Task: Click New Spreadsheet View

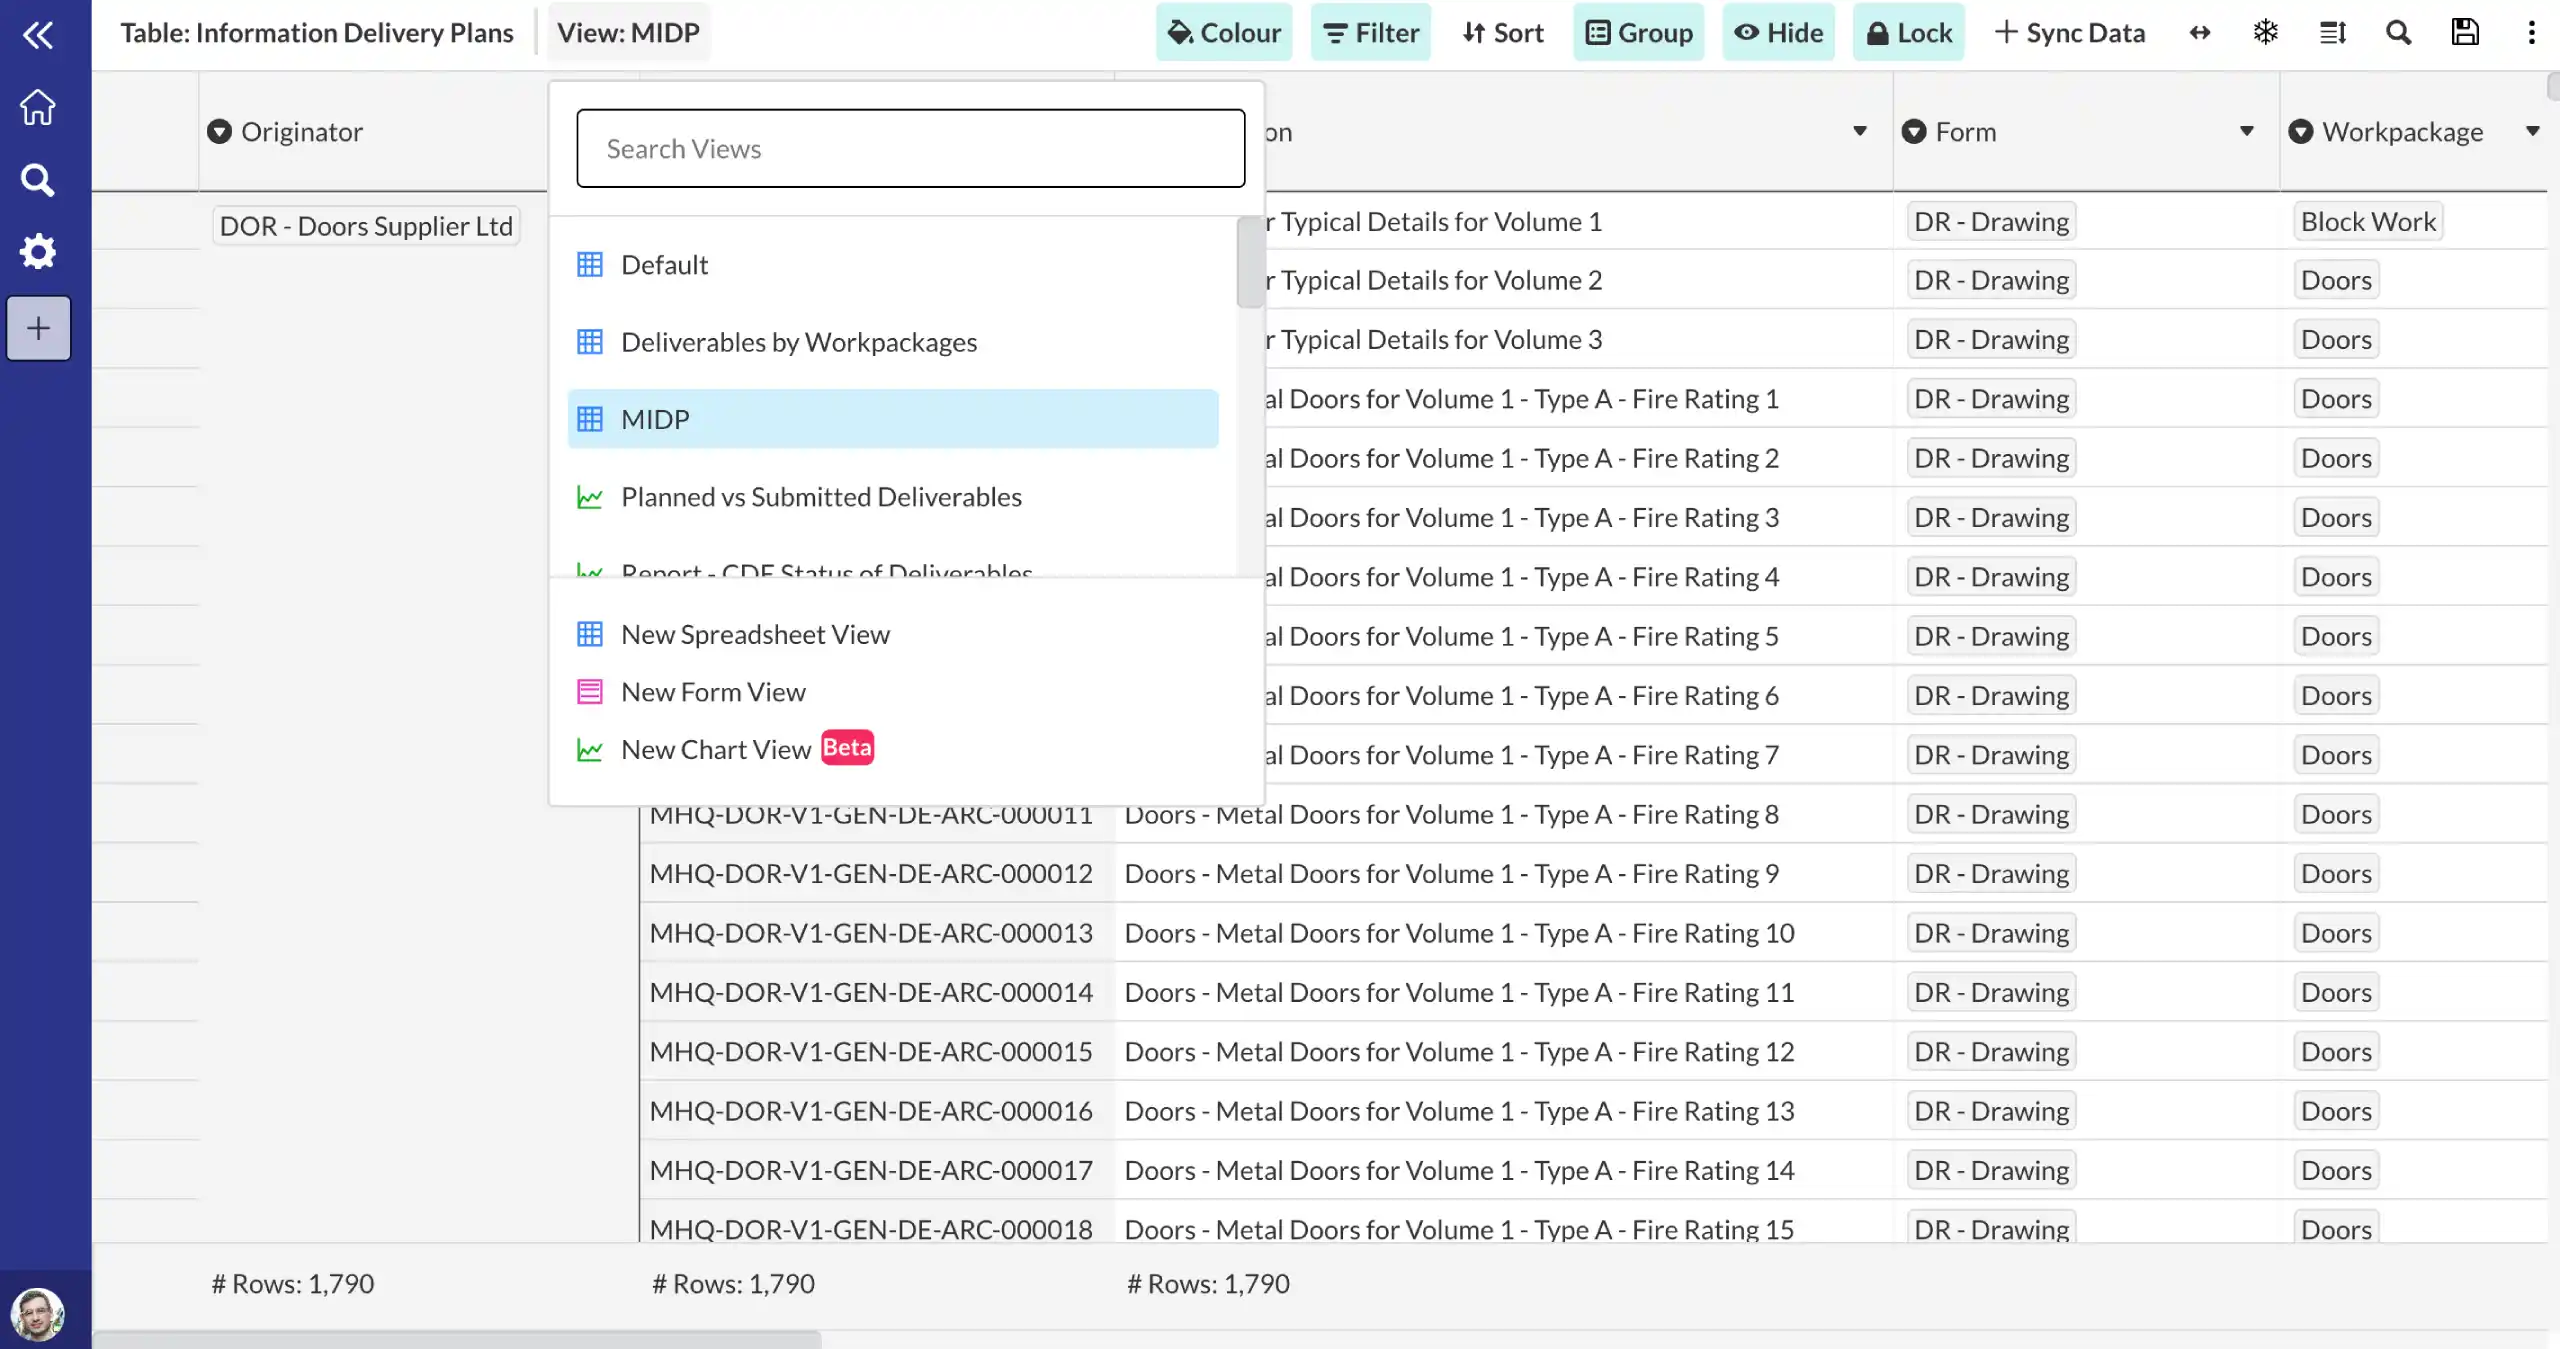Action: pos(756,633)
